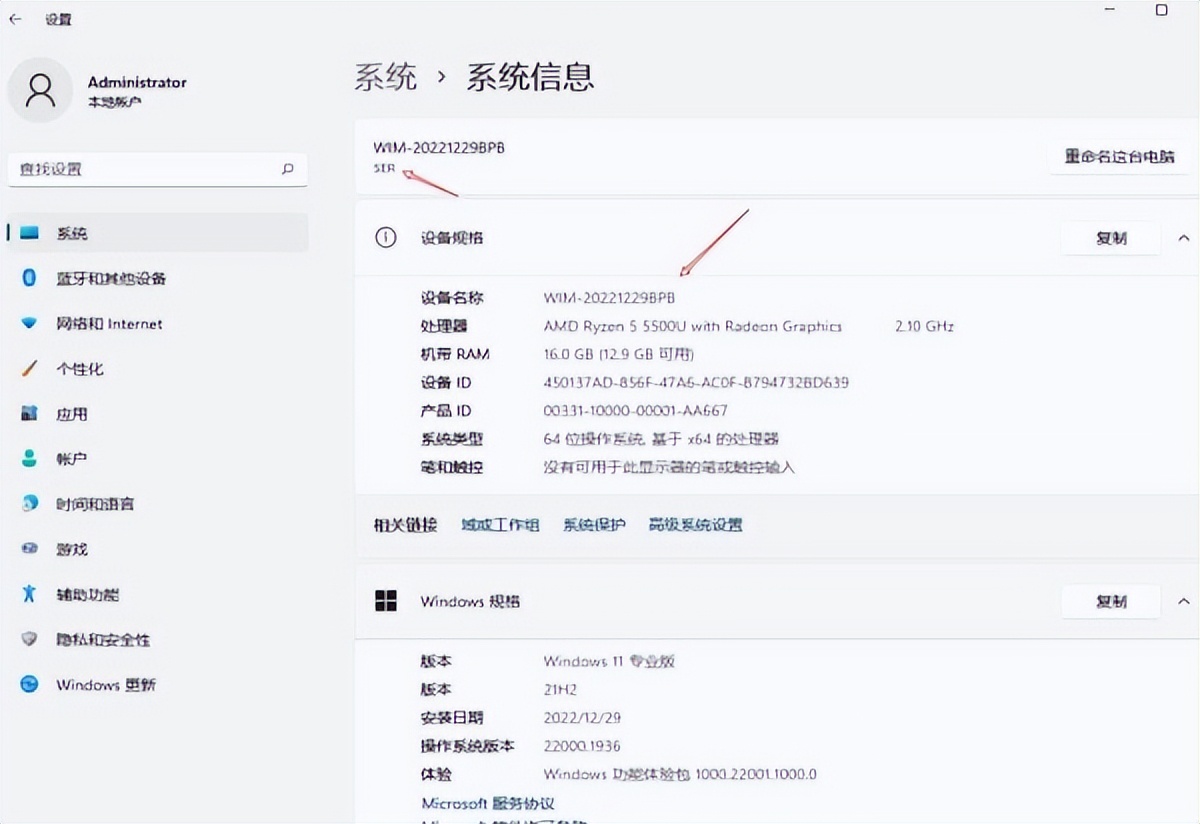Click the search magnifier icon
The image size is (1200, 824).
click(288, 169)
